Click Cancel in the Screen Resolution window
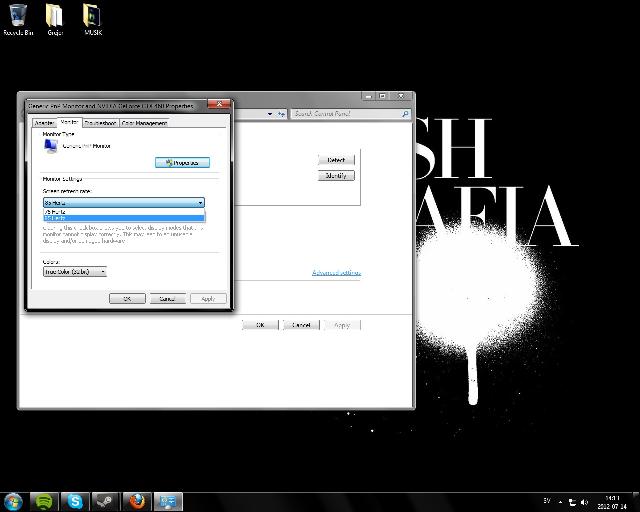The image size is (640, 512). click(x=301, y=325)
